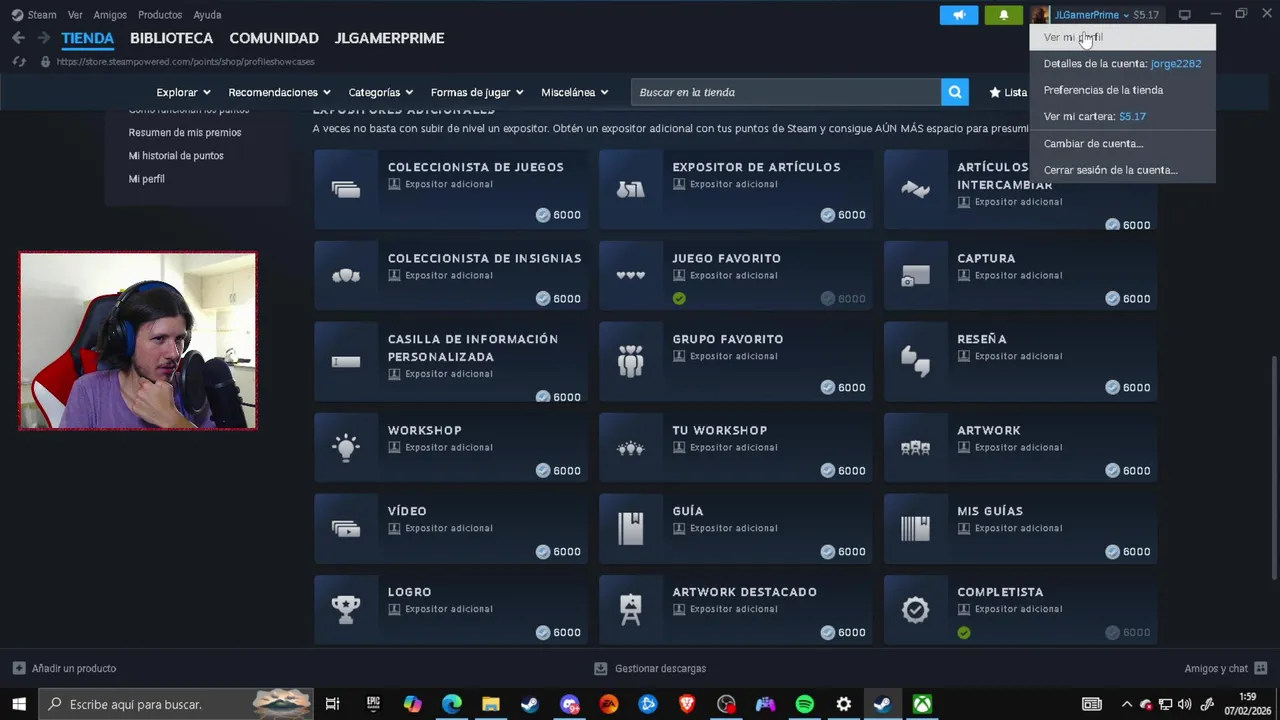Open Spotify from the taskbar
1280x720 pixels.
pyautogui.click(x=804, y=704)
